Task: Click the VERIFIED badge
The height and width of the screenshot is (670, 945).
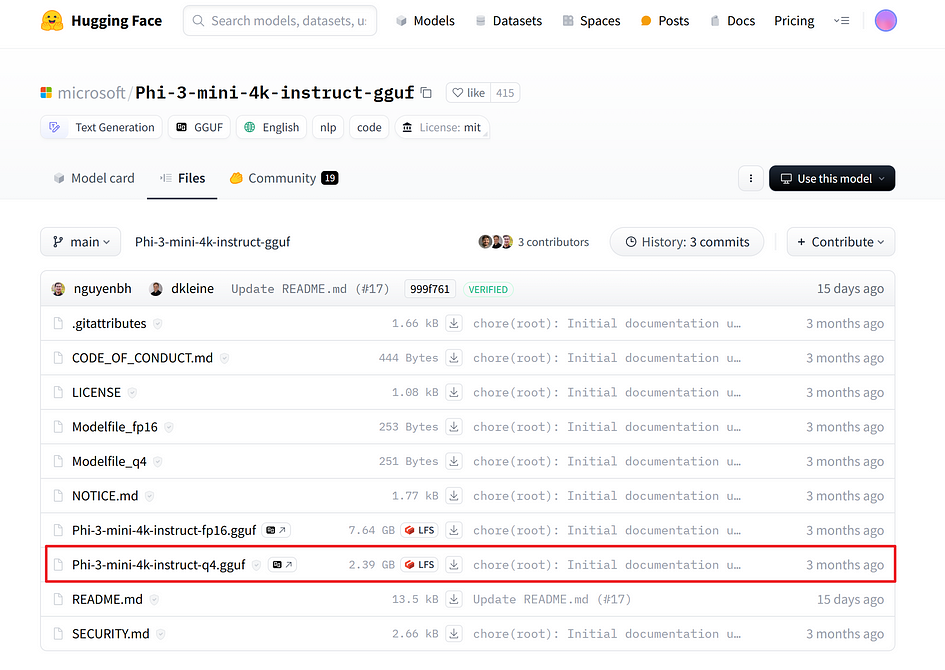Action: 488,289
